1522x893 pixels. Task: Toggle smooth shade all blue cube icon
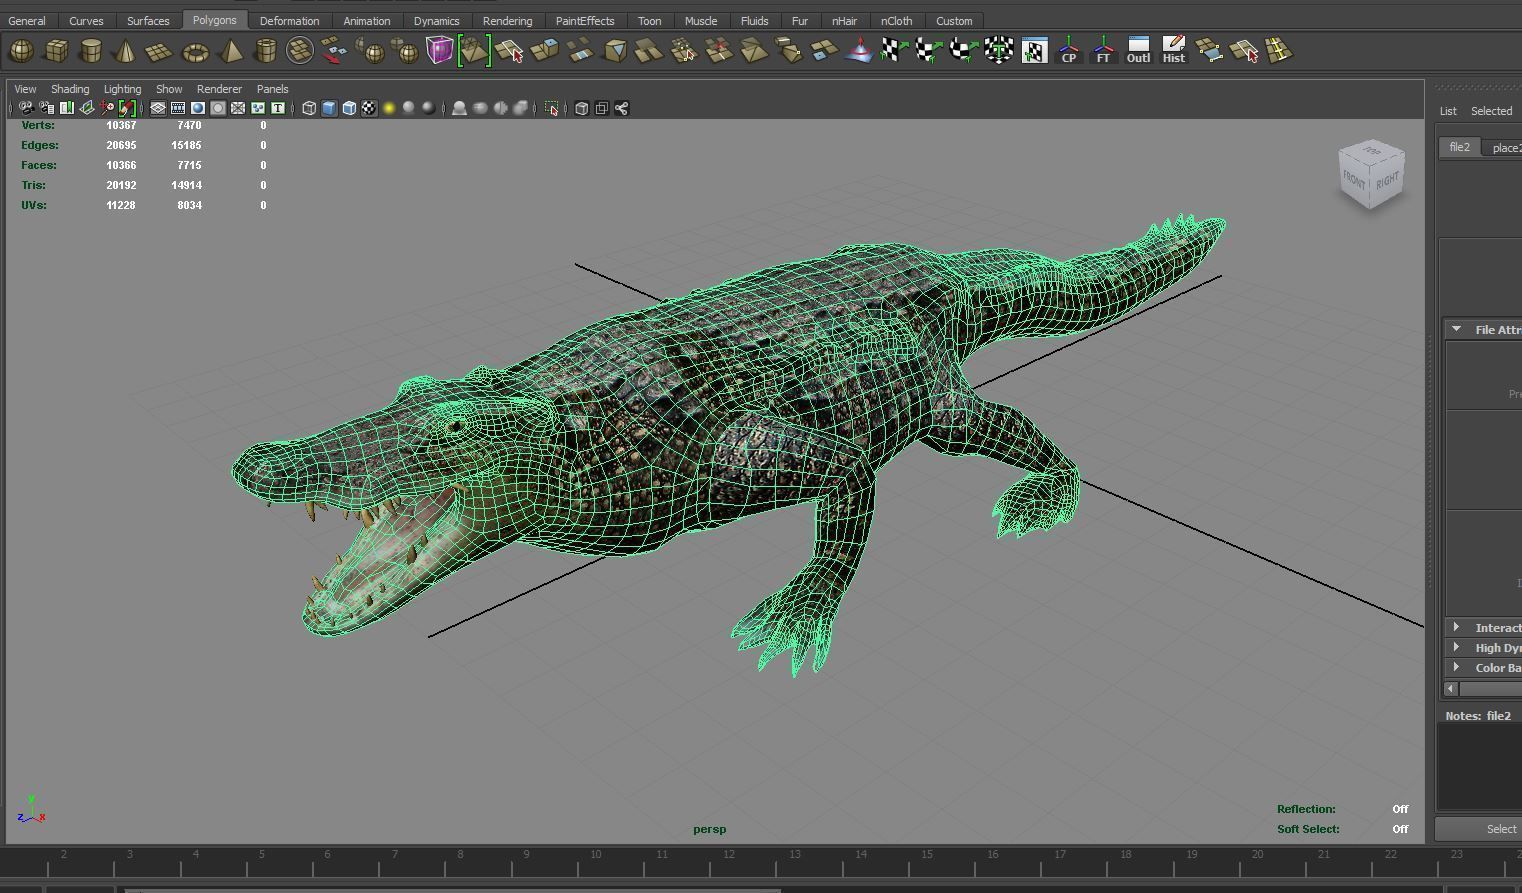tap(329, 108)
